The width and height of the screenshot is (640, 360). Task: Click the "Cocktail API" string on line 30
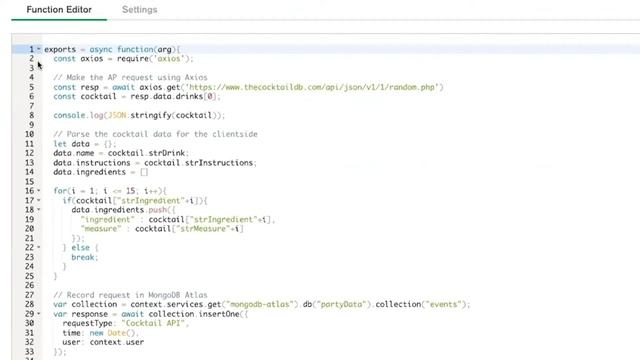point(153,323)
